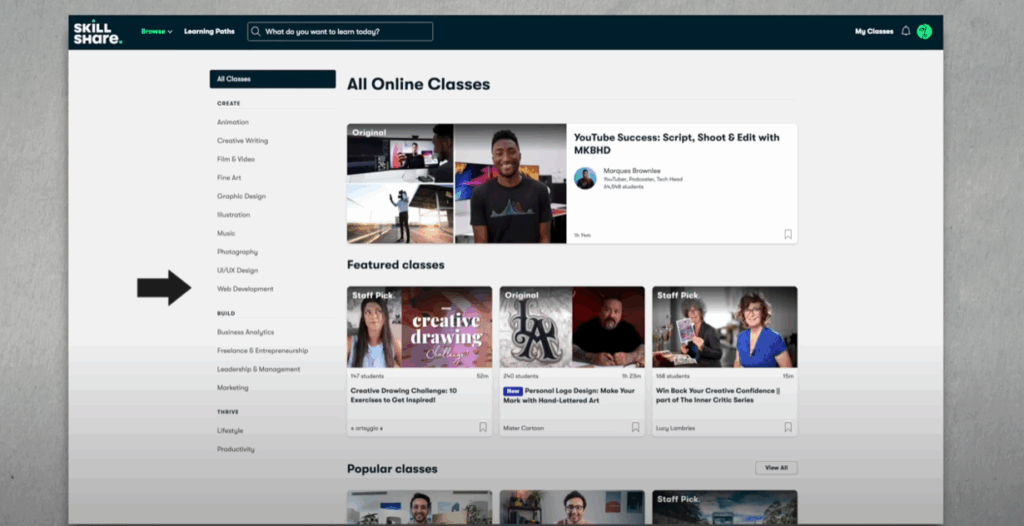Bookmark the Personal Logo Design class
The height and width of the screenshot is (526, 1024).
(635, 427)
